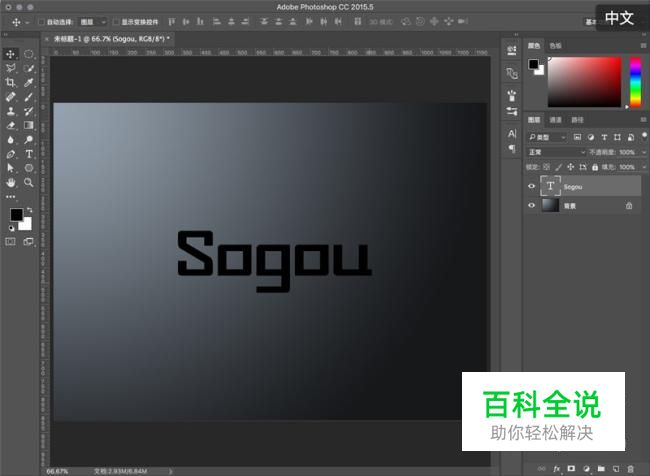
Task: Select the Horizontal Type tool
Action: (x=29, y=154)
